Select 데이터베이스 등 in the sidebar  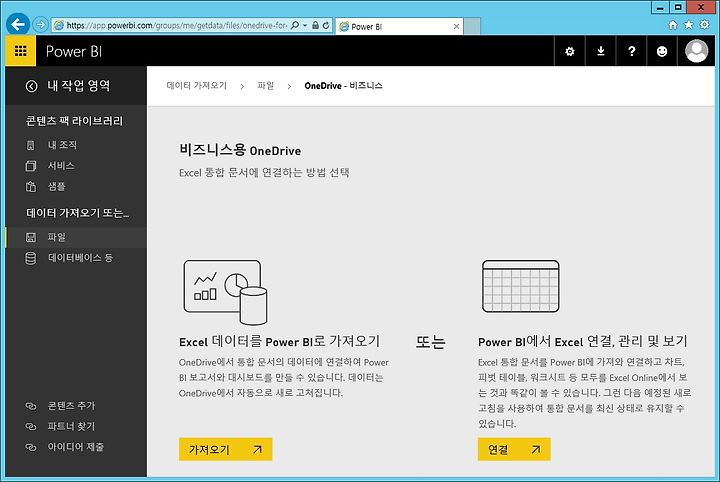80,258
